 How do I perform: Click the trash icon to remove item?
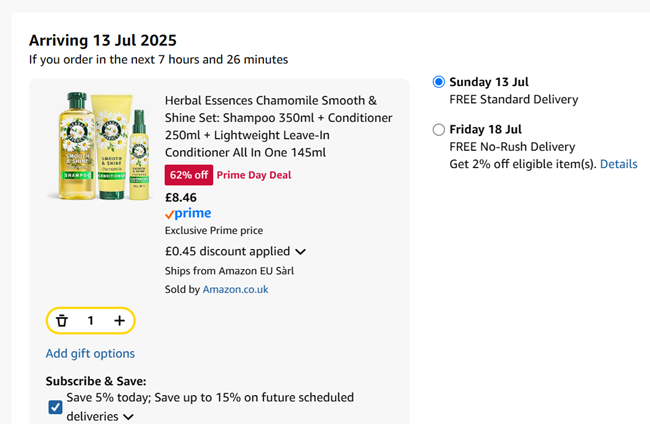coord(62,320)
